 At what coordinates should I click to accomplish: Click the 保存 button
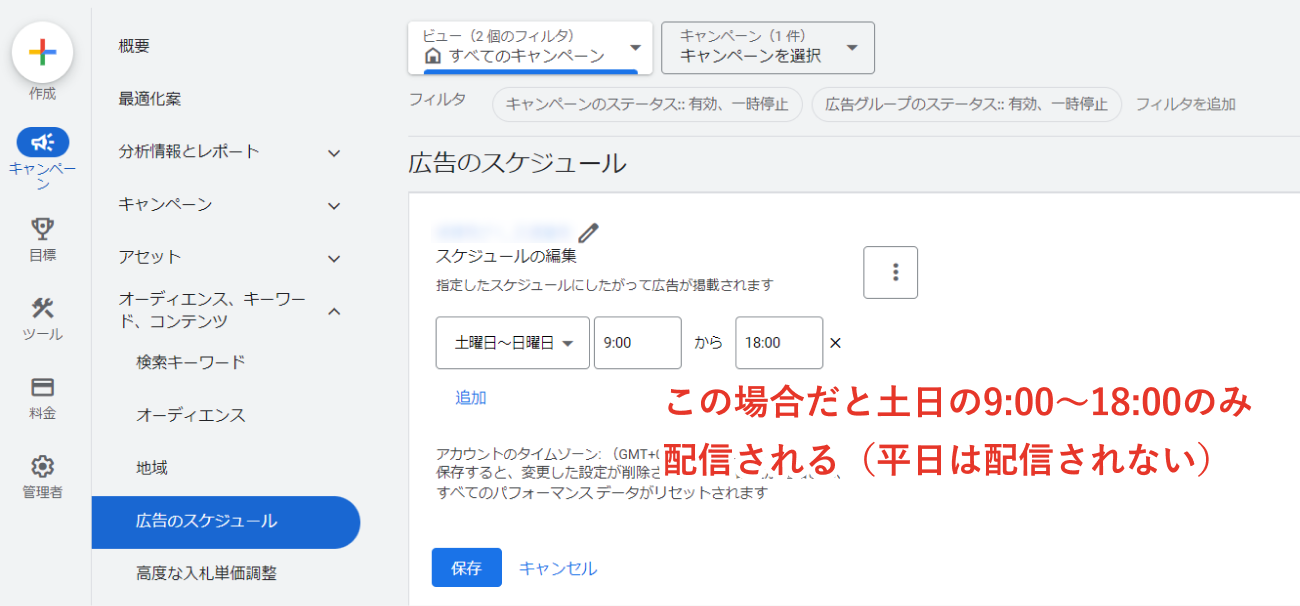point(467,568)
